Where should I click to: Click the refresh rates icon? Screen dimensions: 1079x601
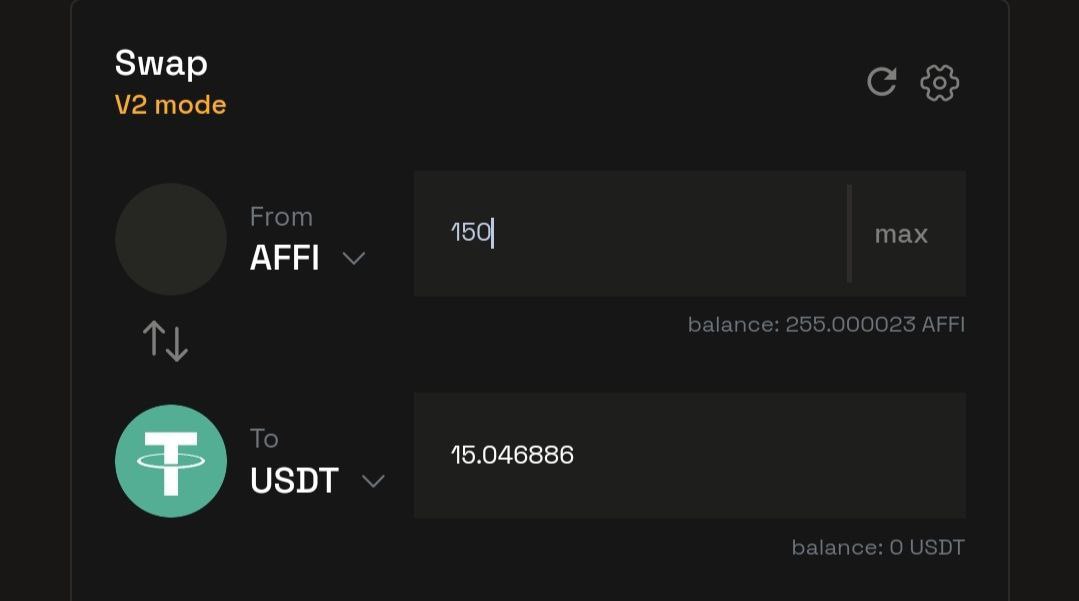[881, 82]
